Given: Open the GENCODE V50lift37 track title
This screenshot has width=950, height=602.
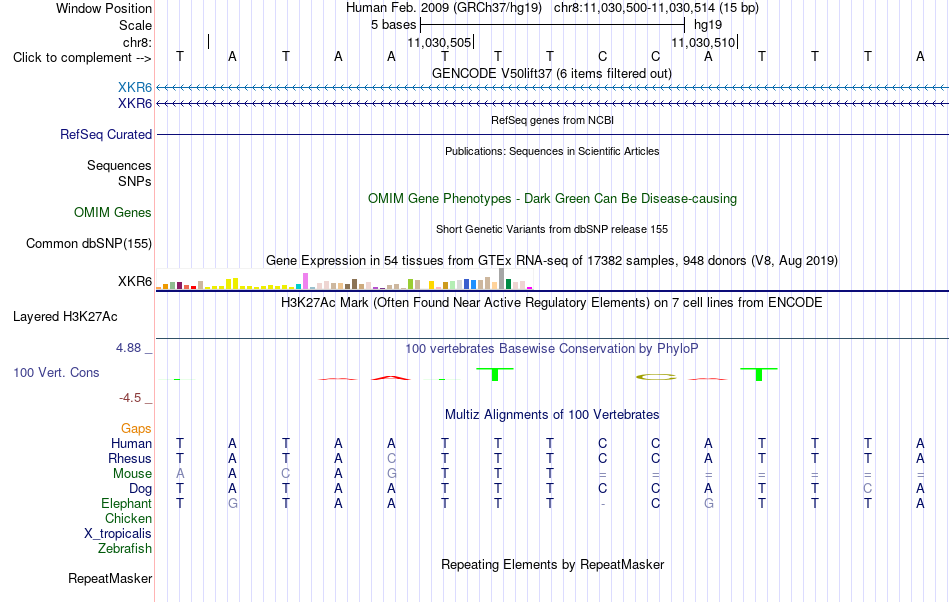Looking at the screenshot, I should tap(552, 73).
